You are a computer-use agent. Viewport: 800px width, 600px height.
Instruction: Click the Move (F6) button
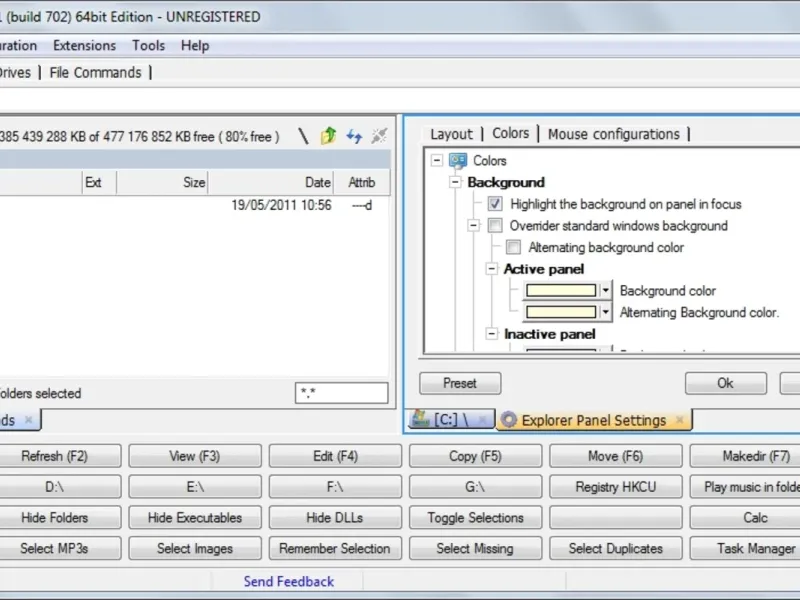[616, 456]
